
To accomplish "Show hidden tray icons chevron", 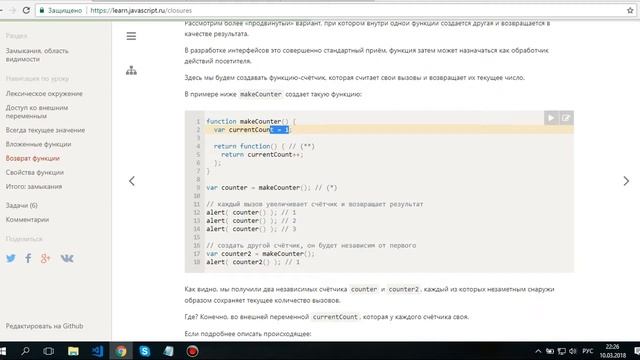I will pyautogui.click(x=538, y=351).
